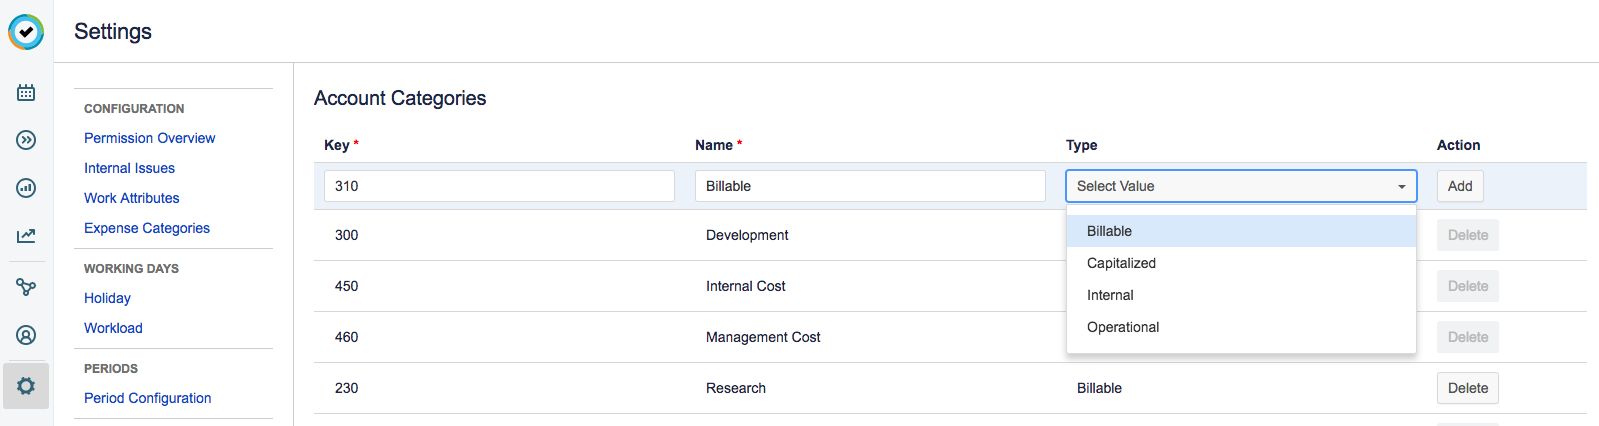The height and width of the screenshot is (426, 1599).
Task: Click the Settings gear icon in sidebar
Action: [x=26, y=386]
